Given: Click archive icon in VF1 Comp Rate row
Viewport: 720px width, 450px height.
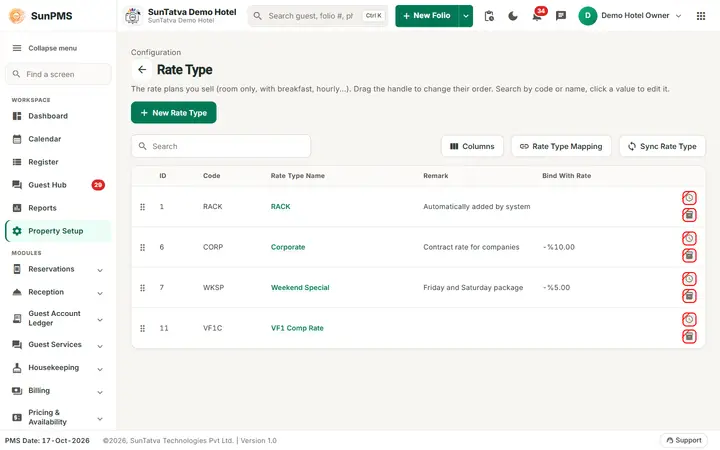Looking at the screenshot, I should point(689,336).
